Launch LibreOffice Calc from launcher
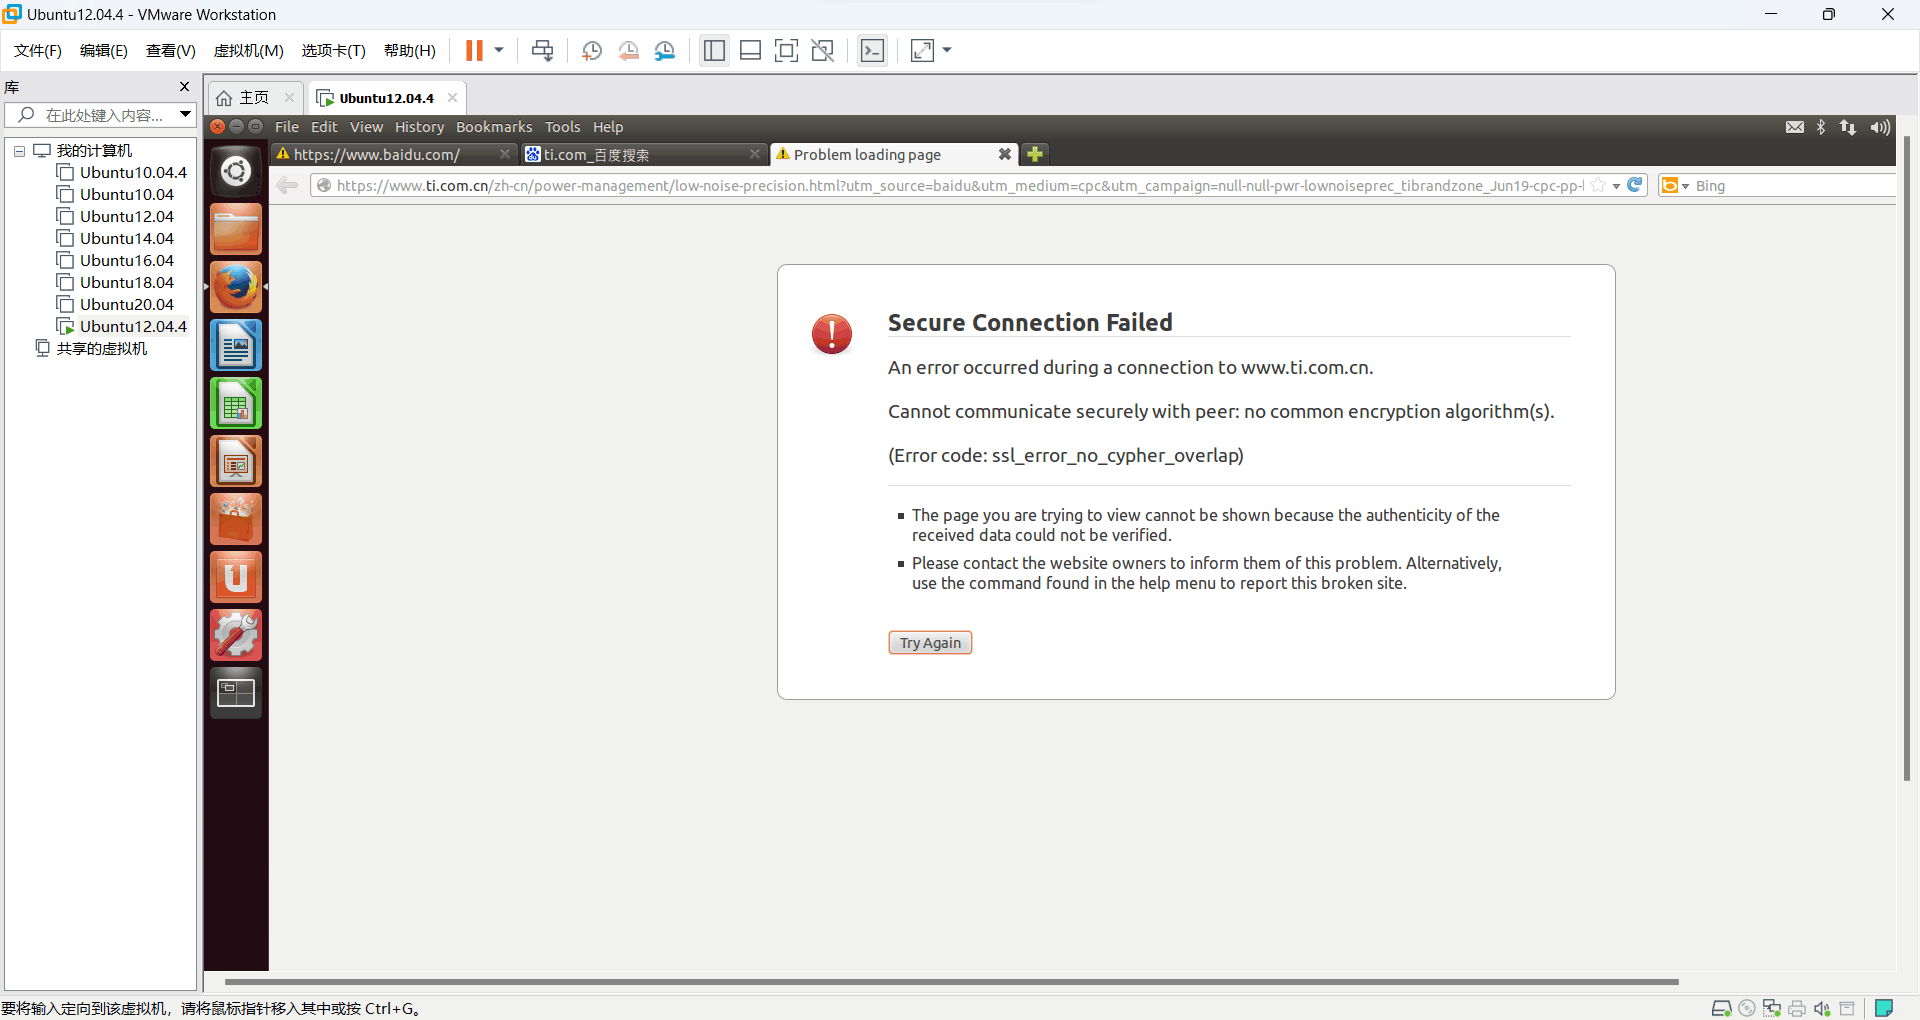1920x1020 pixels. coord(236,403)
